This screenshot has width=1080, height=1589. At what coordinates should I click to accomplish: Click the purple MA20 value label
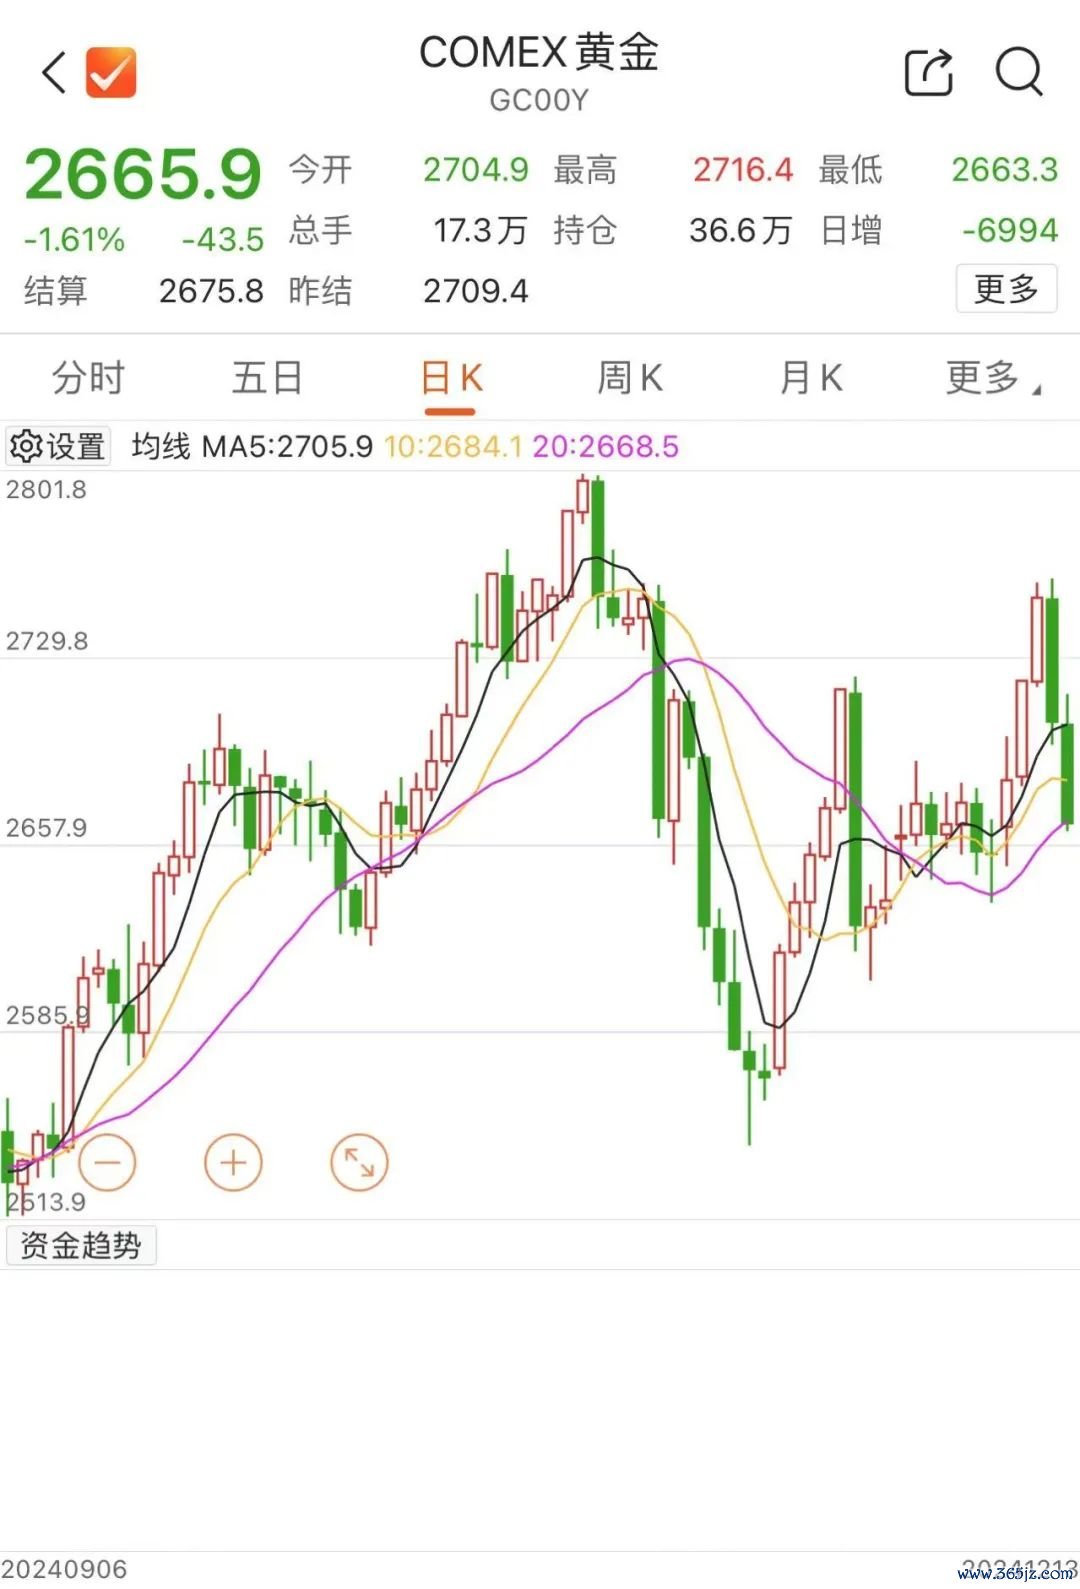point(605,446)
